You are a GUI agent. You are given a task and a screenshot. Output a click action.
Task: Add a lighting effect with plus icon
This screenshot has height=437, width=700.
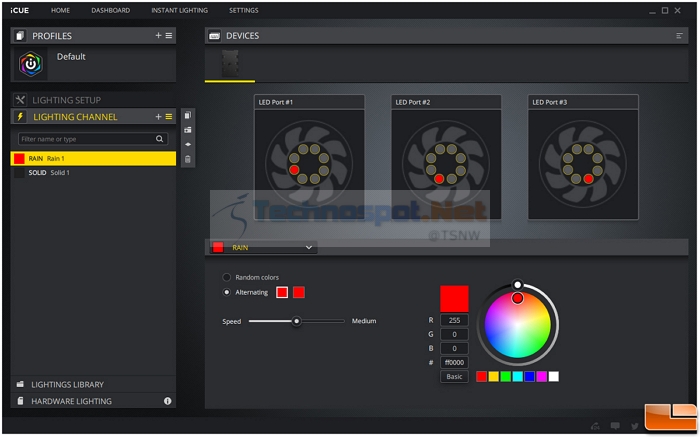[158, 117]
